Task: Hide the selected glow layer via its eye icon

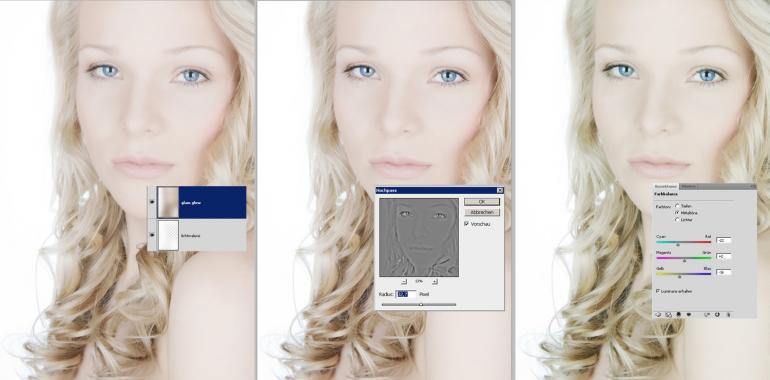Action: 152,202
